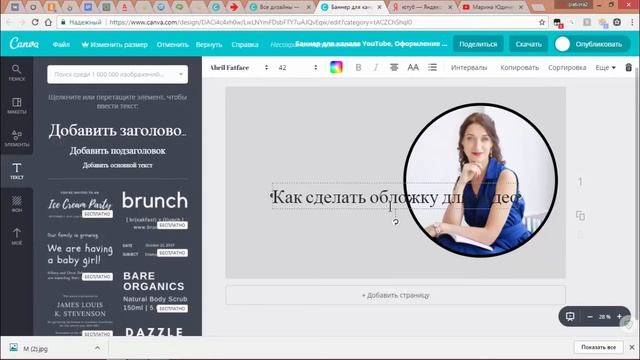Close the downloads bar

pos(632,347)
